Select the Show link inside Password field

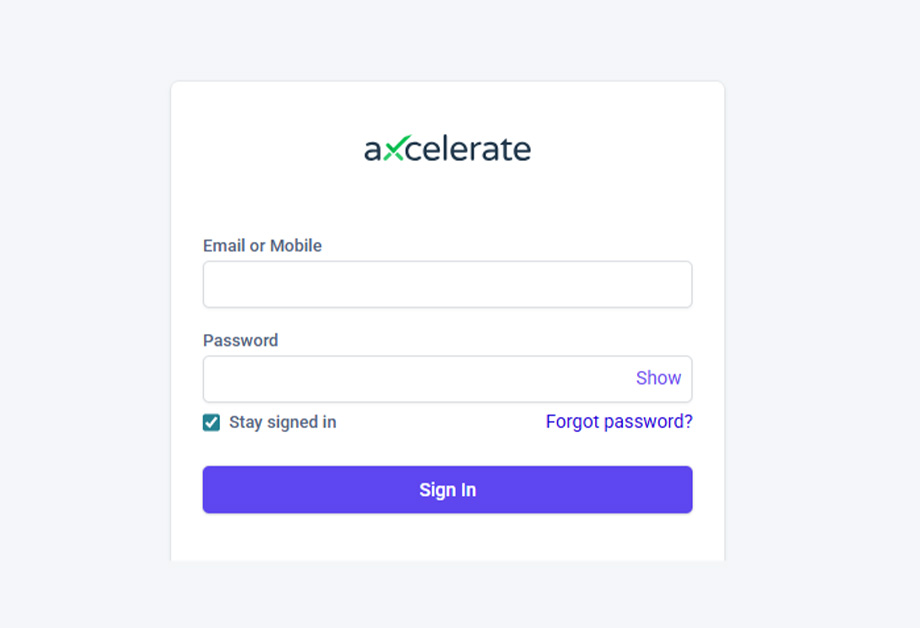658,378
